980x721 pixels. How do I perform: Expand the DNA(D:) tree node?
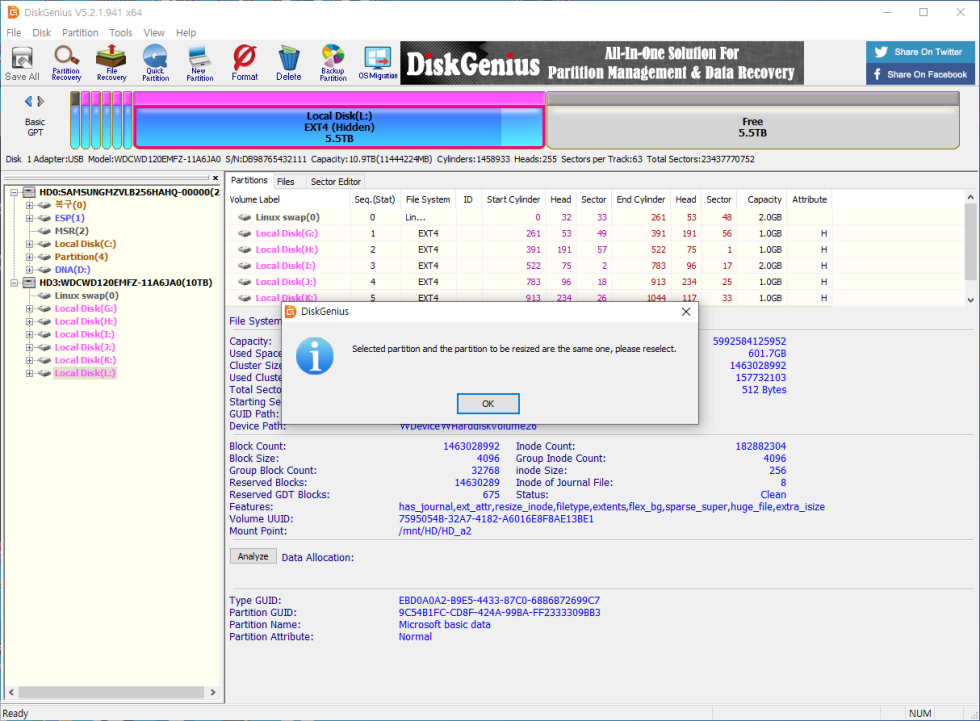30,270
